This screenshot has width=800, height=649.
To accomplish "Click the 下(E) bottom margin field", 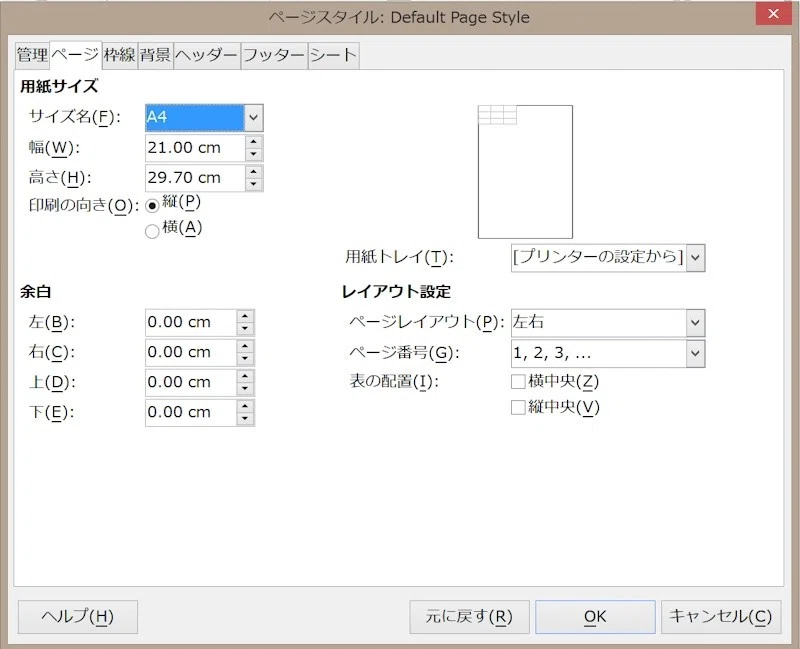I will 190,412.
